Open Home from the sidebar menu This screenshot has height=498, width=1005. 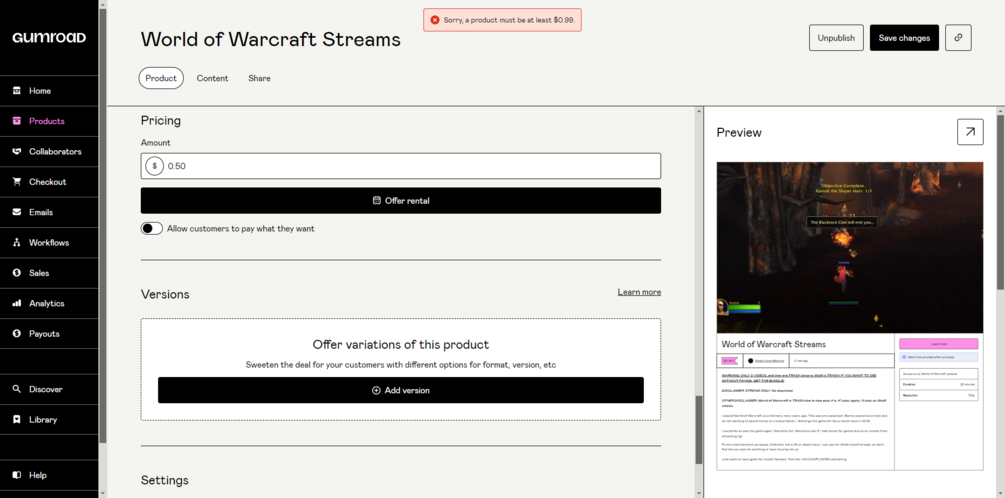coord(49,90)
